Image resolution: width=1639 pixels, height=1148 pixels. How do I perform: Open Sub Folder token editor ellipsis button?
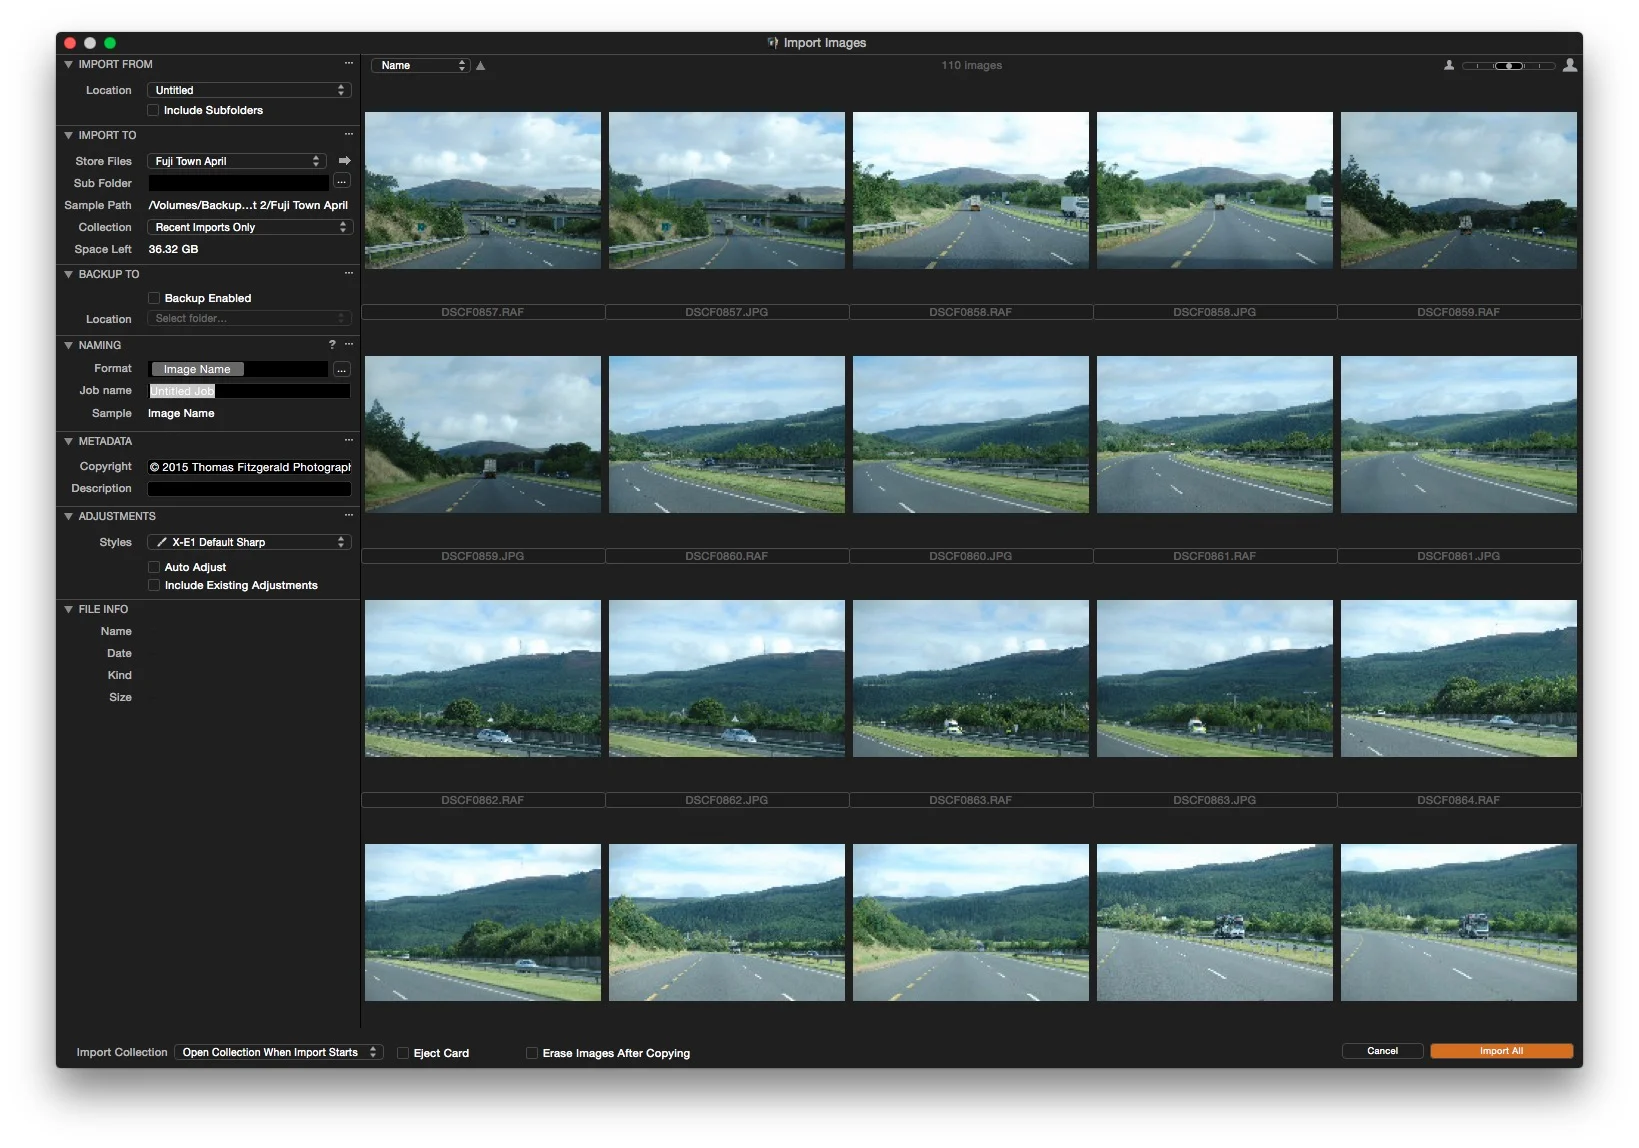(342, 182)
